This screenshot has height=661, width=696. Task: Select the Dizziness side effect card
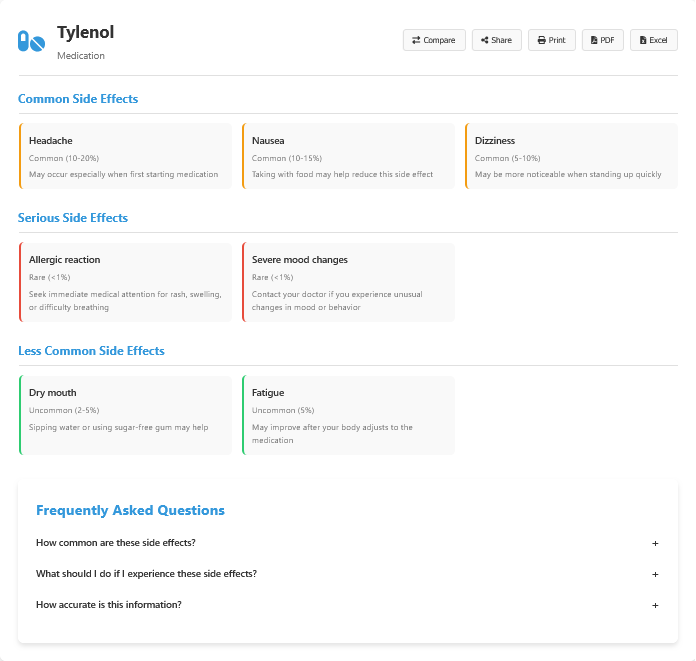tap(571, 156)
